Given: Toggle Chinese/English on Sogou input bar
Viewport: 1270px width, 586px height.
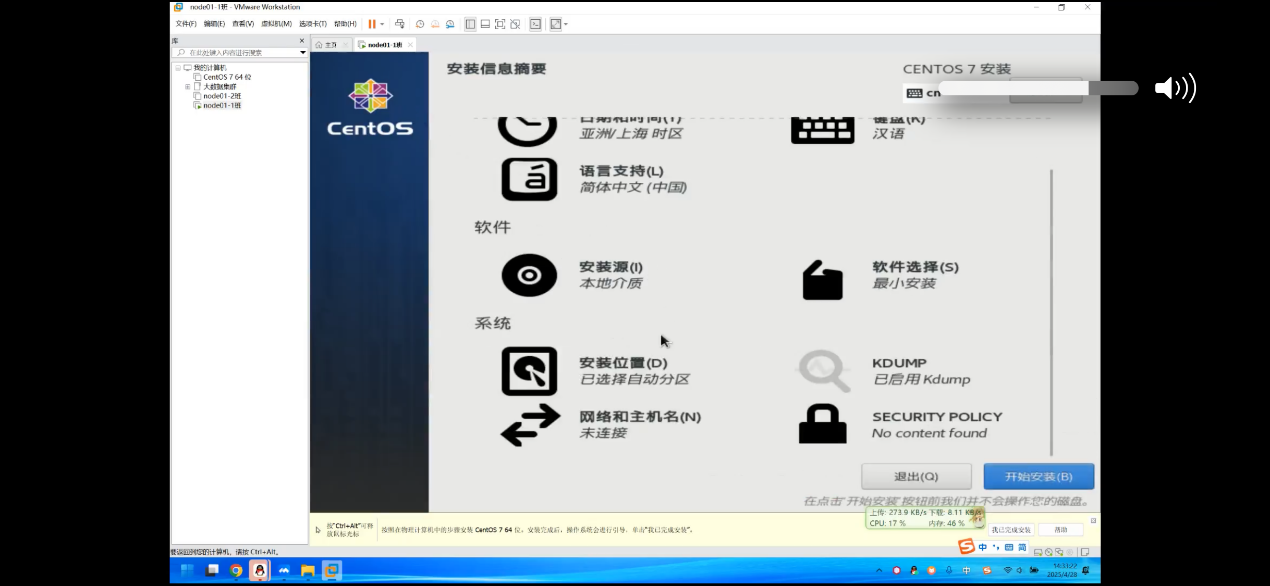Looking at the screenshot, I should pos(983,546).
